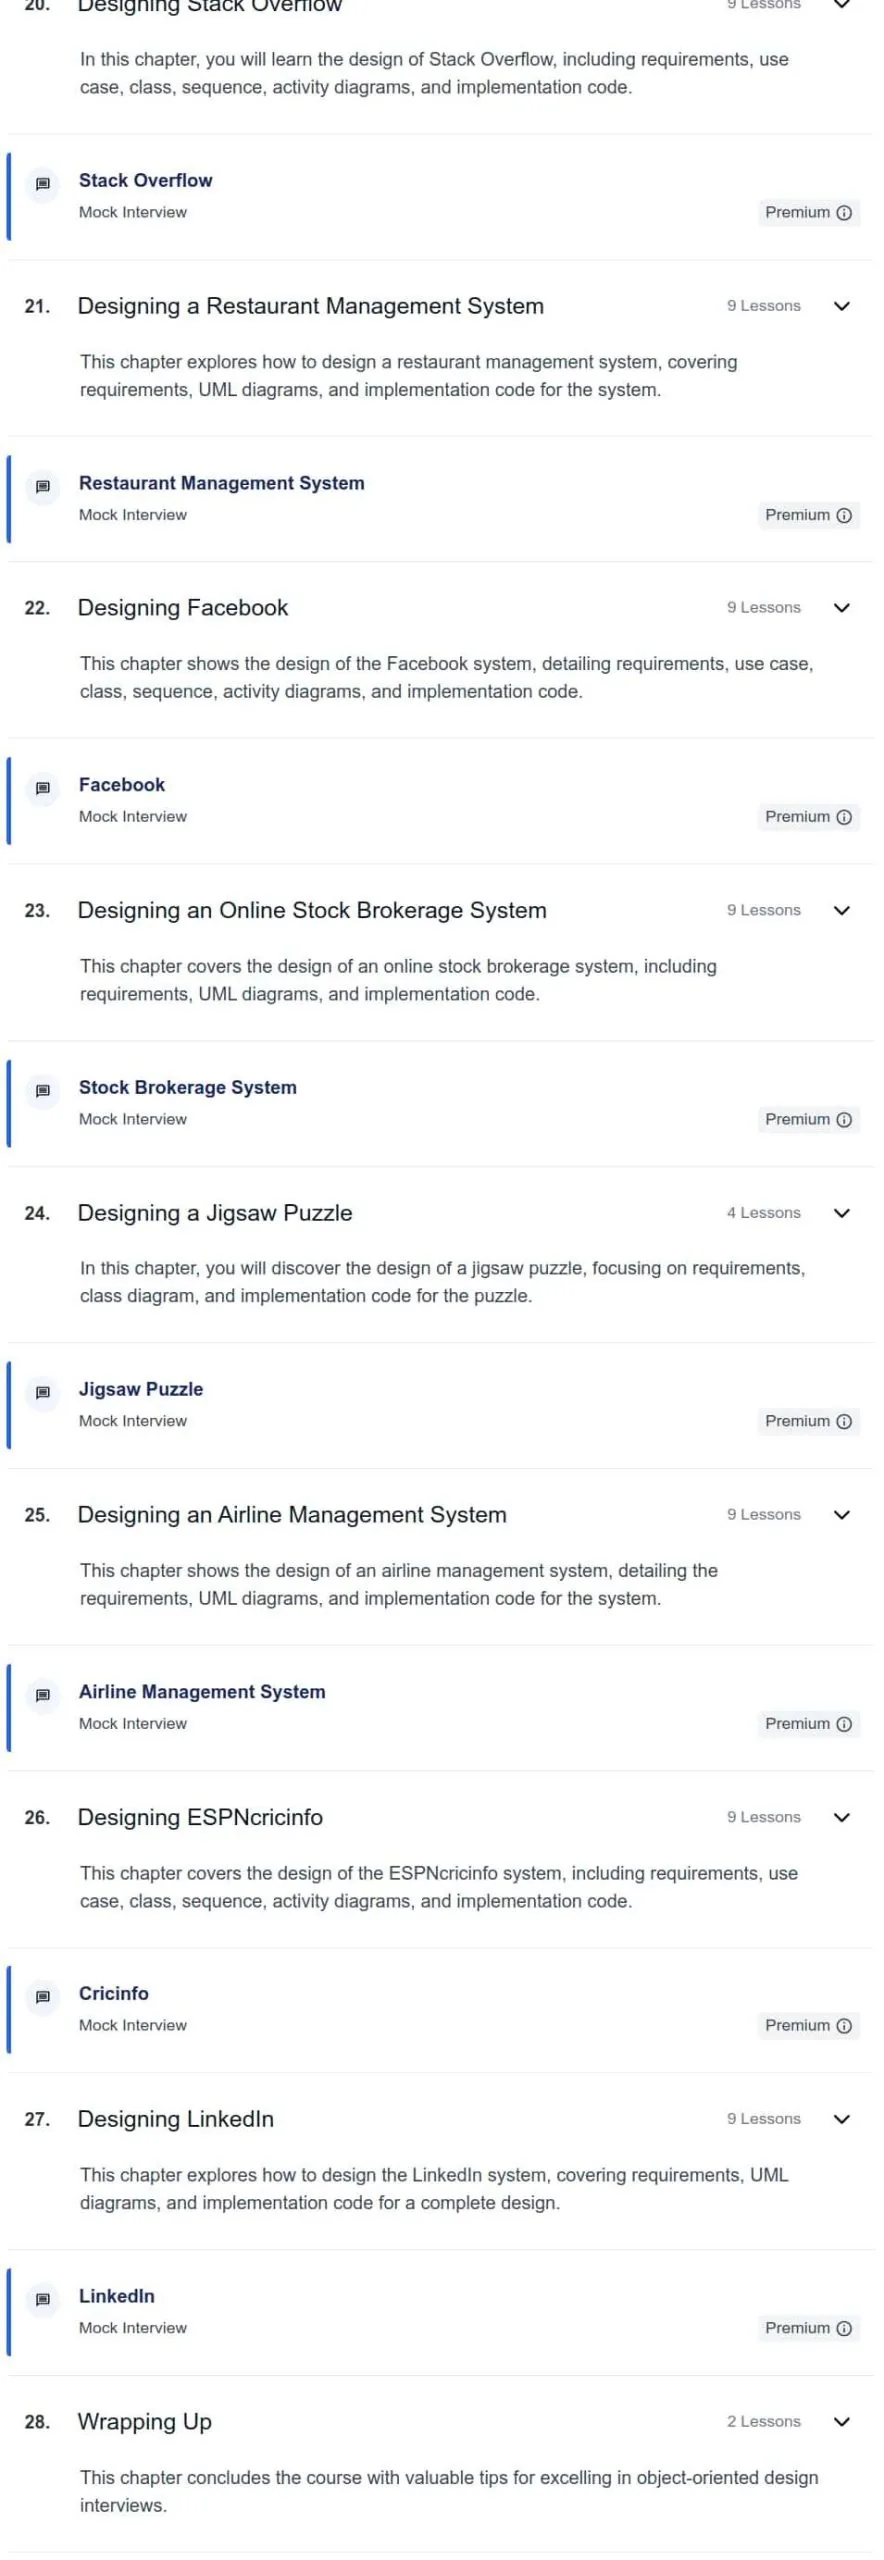Expand the Wrapping Up chapter chevron

point(842,2422)
